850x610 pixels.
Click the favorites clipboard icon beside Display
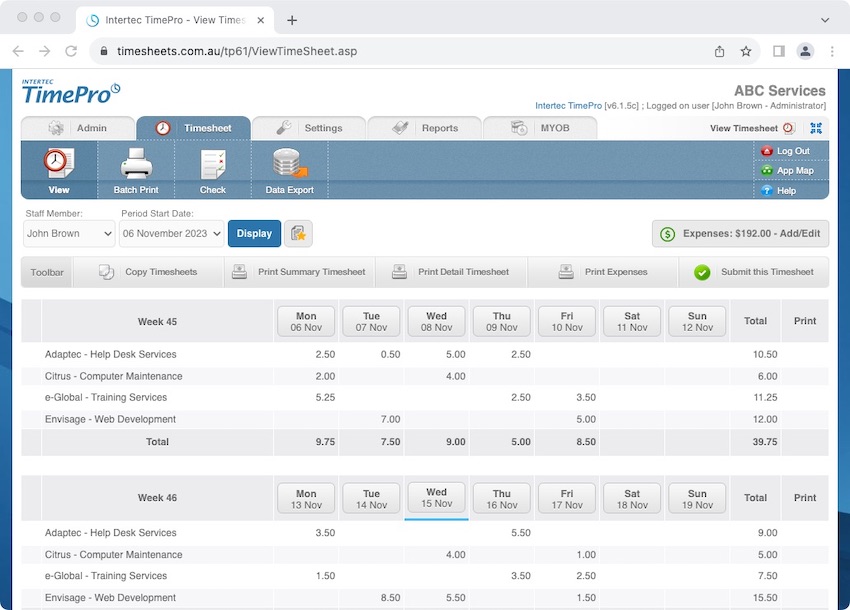point(298,234)
